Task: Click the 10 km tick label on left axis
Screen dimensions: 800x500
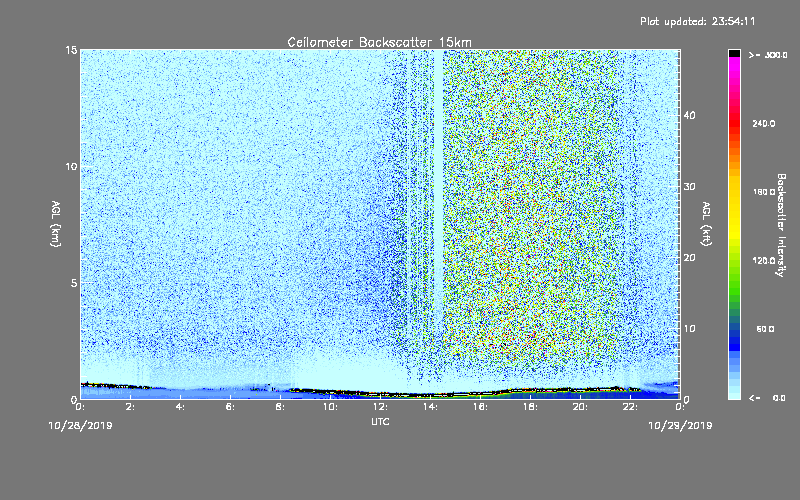Action: 71,167
